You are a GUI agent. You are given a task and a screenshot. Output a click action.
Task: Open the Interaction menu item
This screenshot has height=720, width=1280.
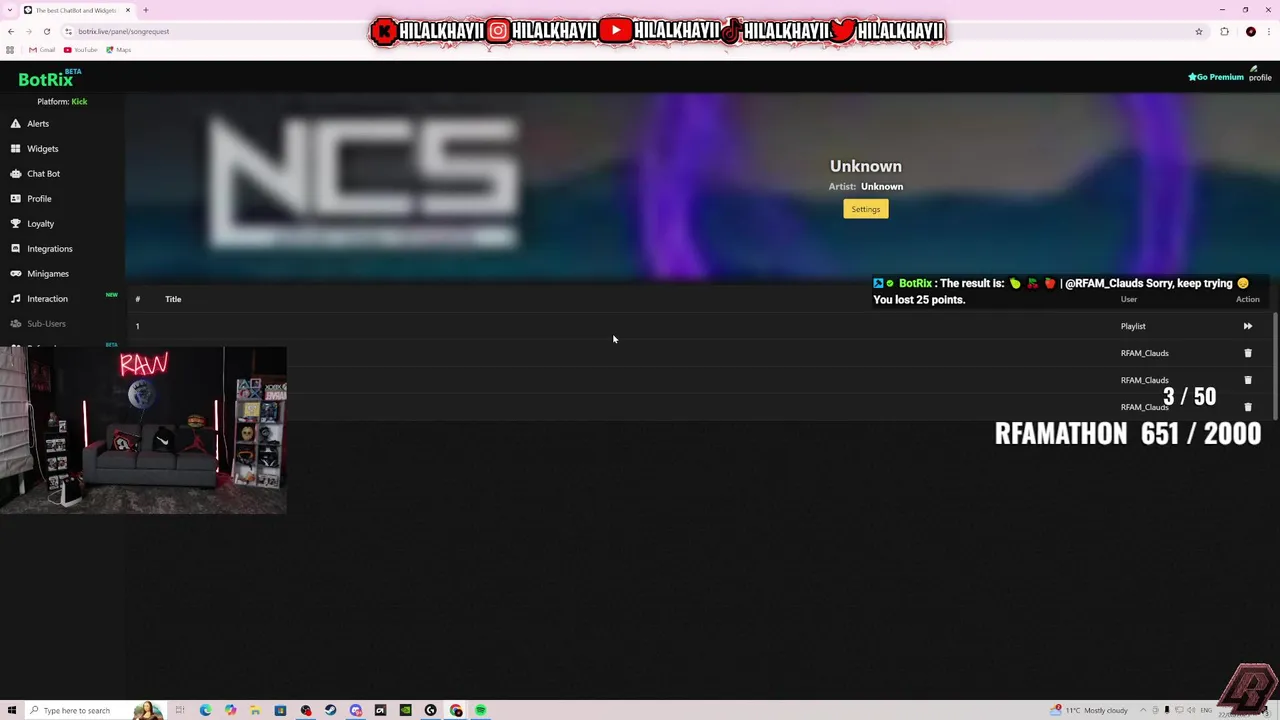[48, 299]
